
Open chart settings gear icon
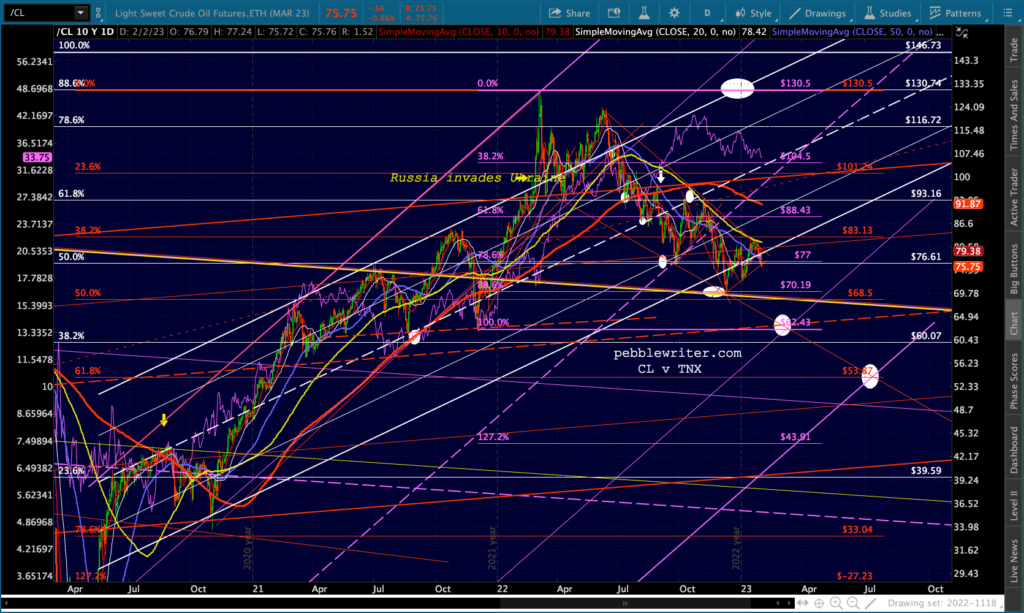click(x=674, y=13)
